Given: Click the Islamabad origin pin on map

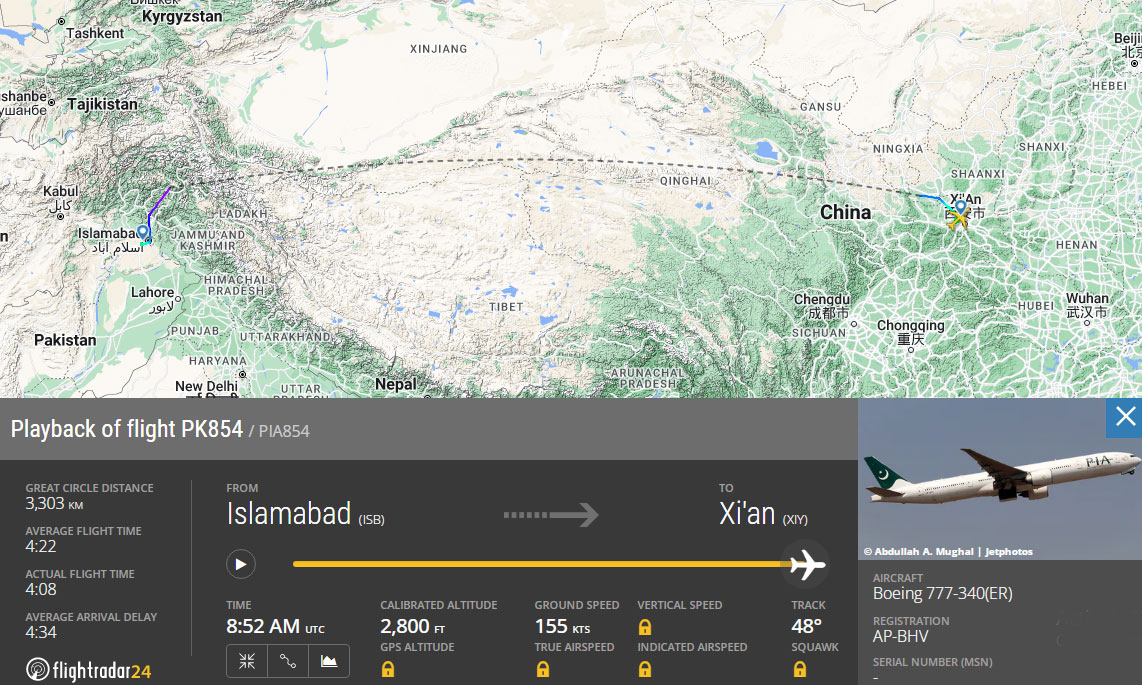Looking at the screenshot, I should pos(143,233).
